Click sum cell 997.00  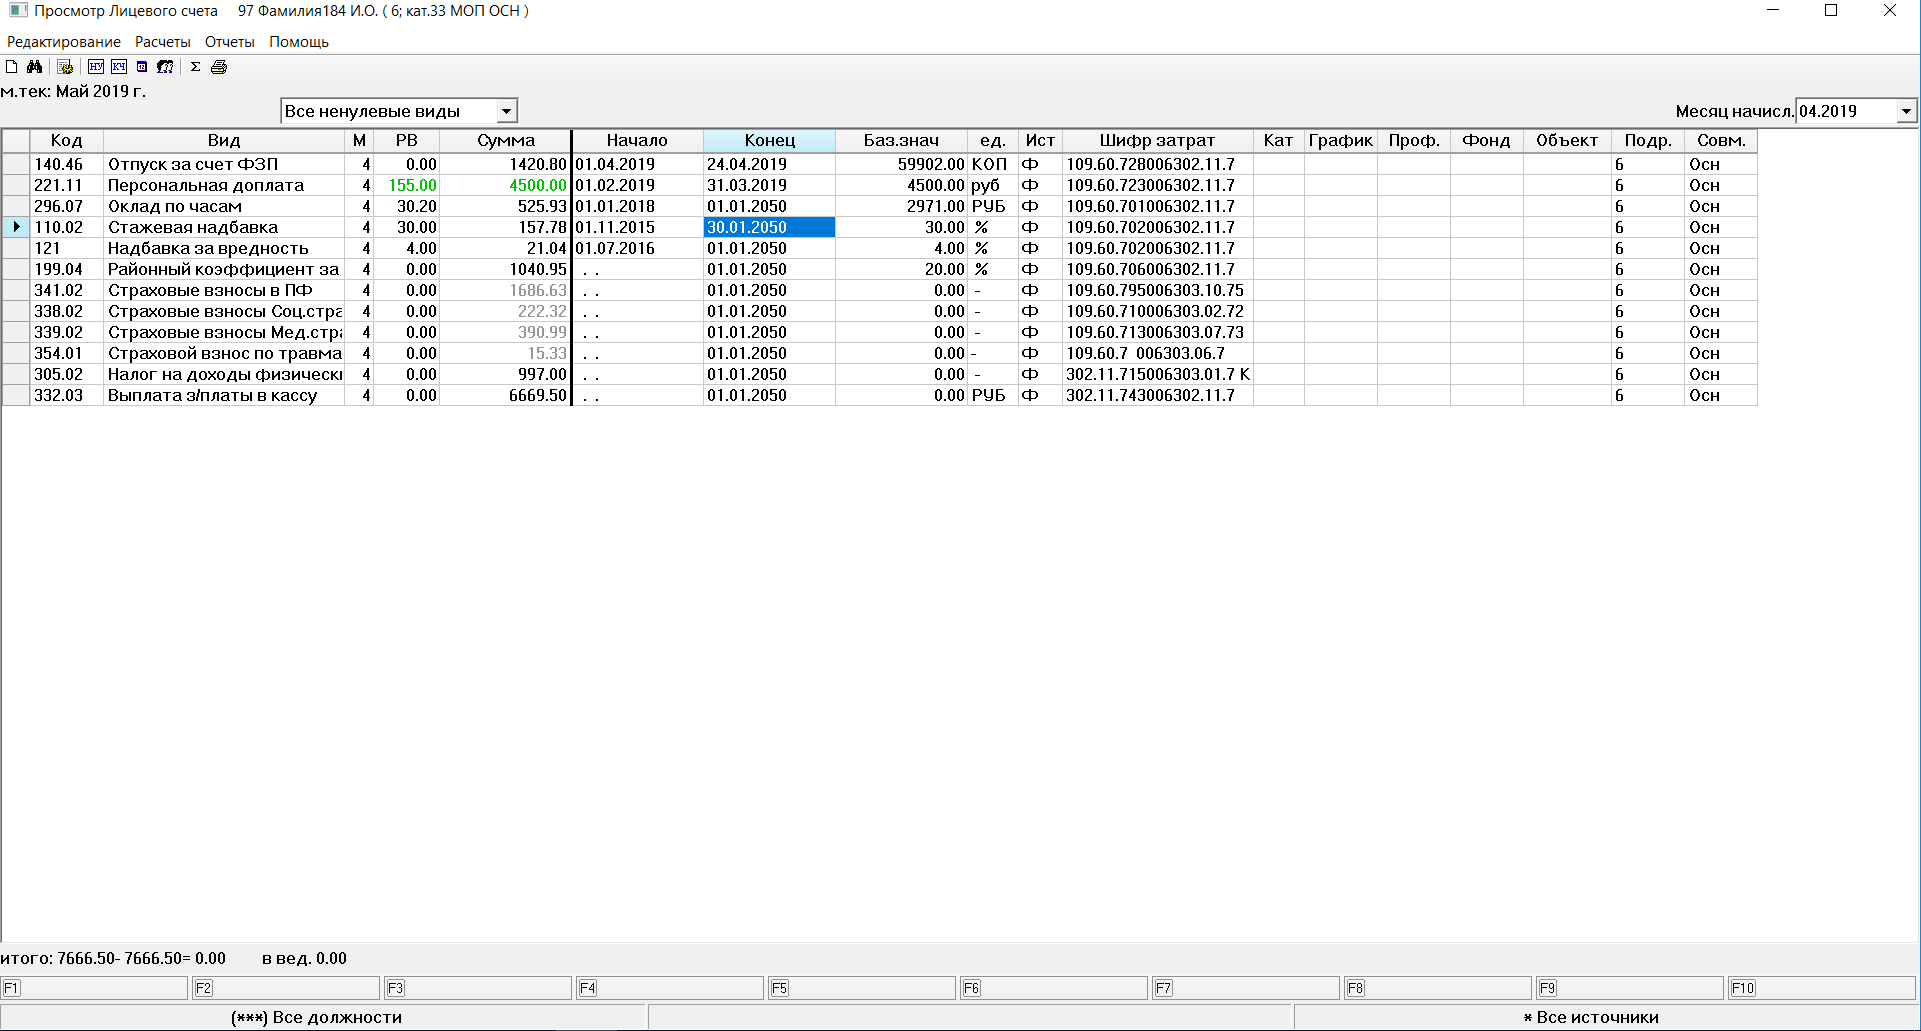coord(506,374)
